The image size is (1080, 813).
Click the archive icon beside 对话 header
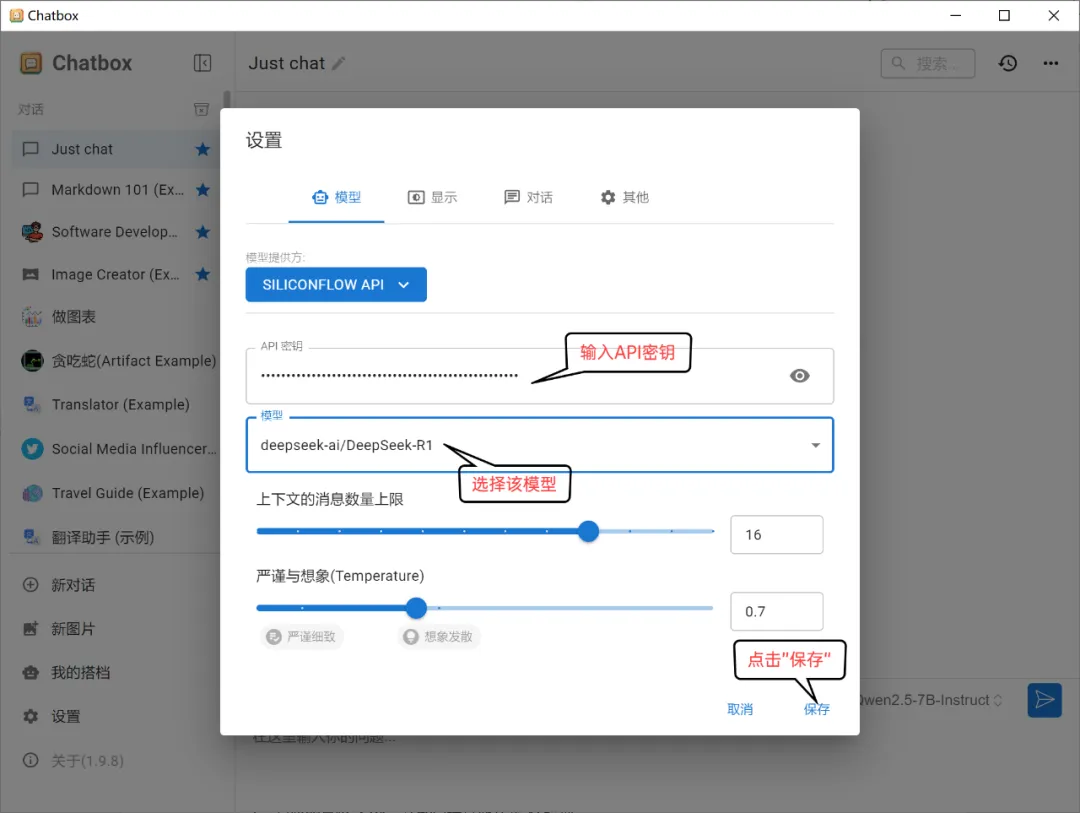pos(201,110)
